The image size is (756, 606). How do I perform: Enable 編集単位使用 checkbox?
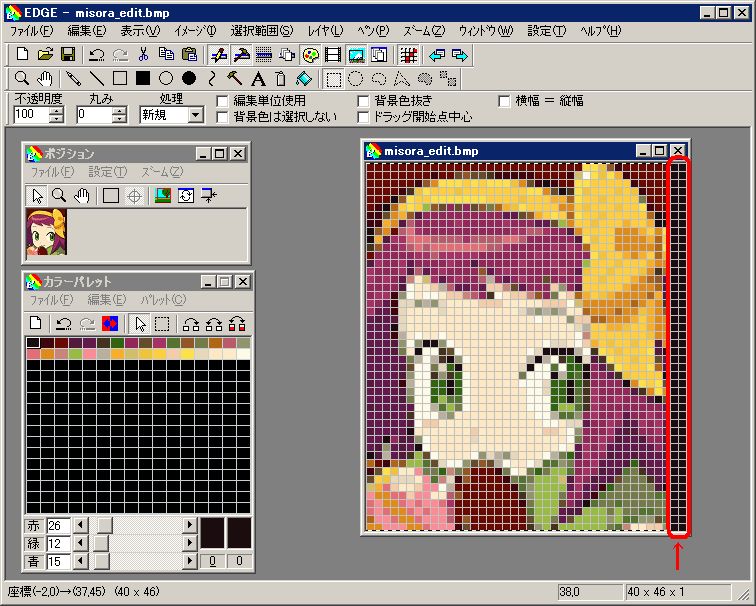pyautogui.click(x=222, y=101)
